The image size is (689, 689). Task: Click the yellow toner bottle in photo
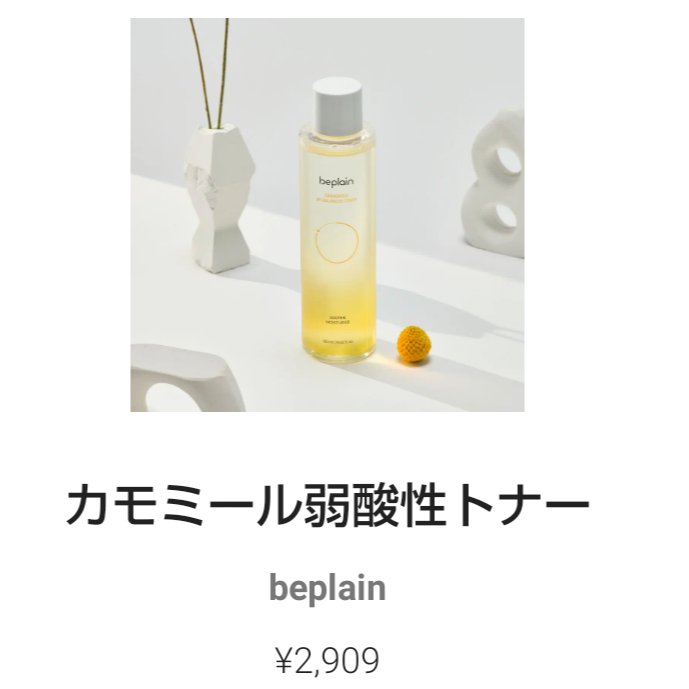pyautogui.click(x=337, y=220)
